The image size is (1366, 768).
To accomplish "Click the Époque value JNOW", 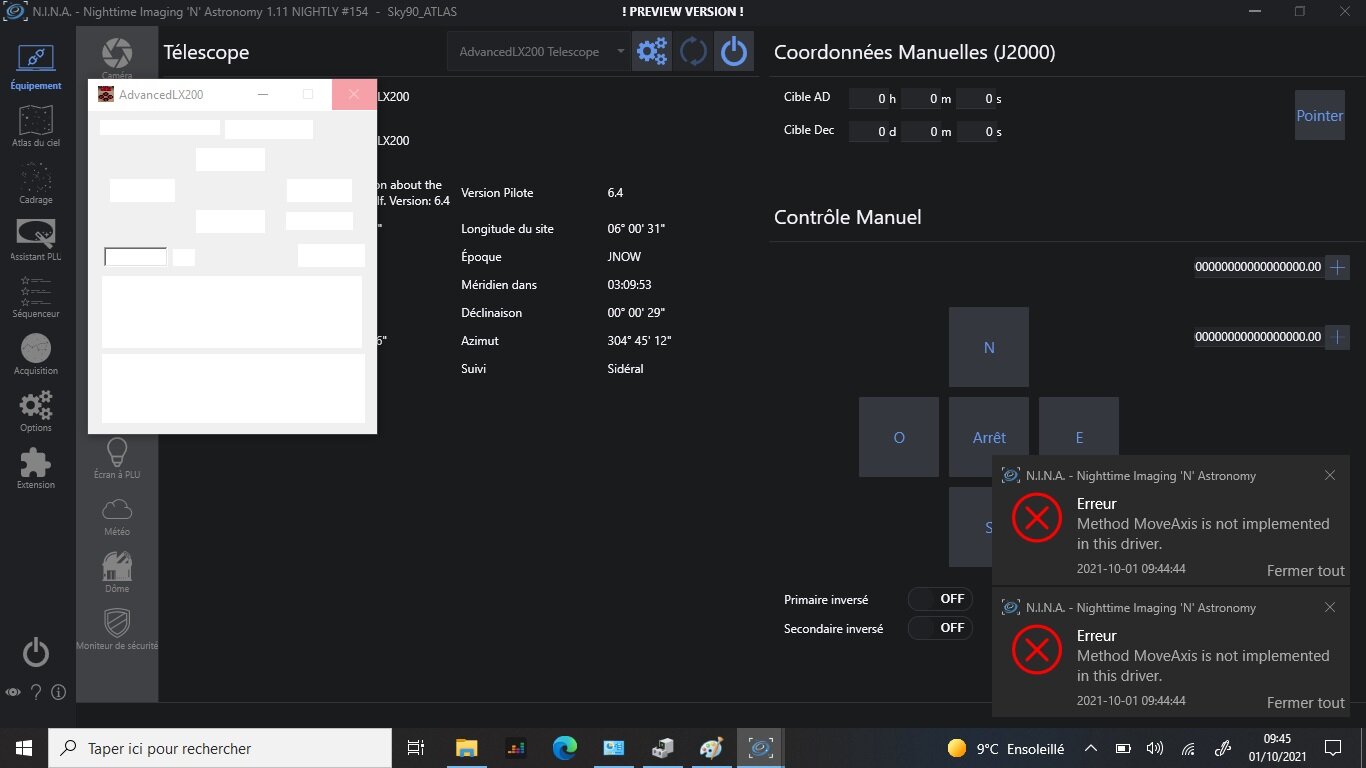I will pyautogui.click(x=625, y=257).
